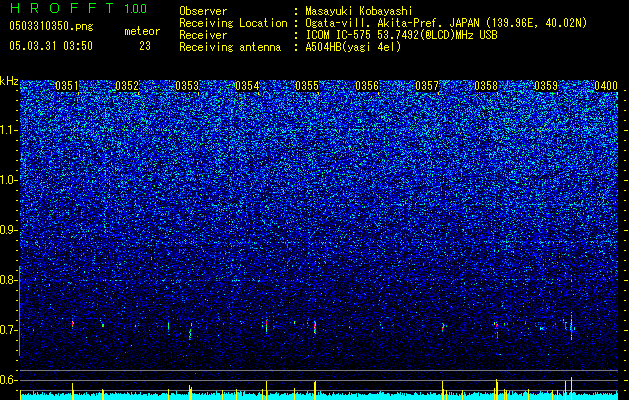This screenshot has width=629, height=400.
Task: Click the 0400 time marker
Action: click(606, 86)
